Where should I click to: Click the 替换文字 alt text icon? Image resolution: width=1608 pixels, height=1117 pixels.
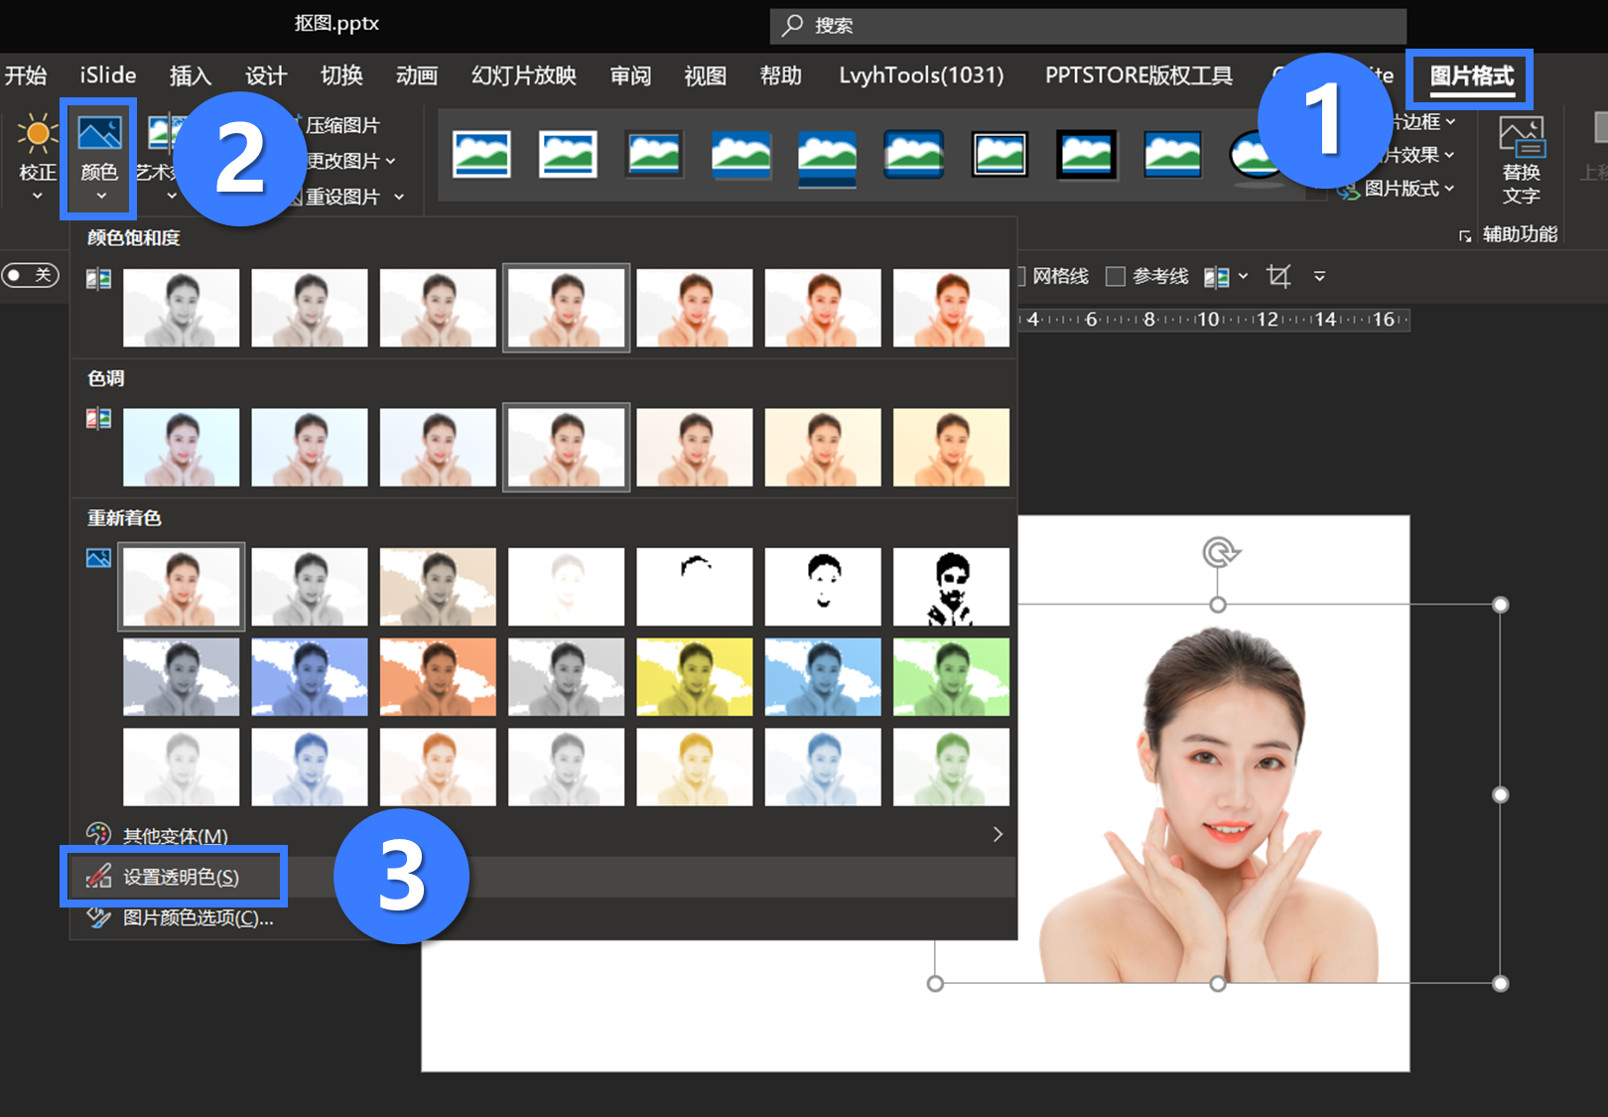point(1521,138)
